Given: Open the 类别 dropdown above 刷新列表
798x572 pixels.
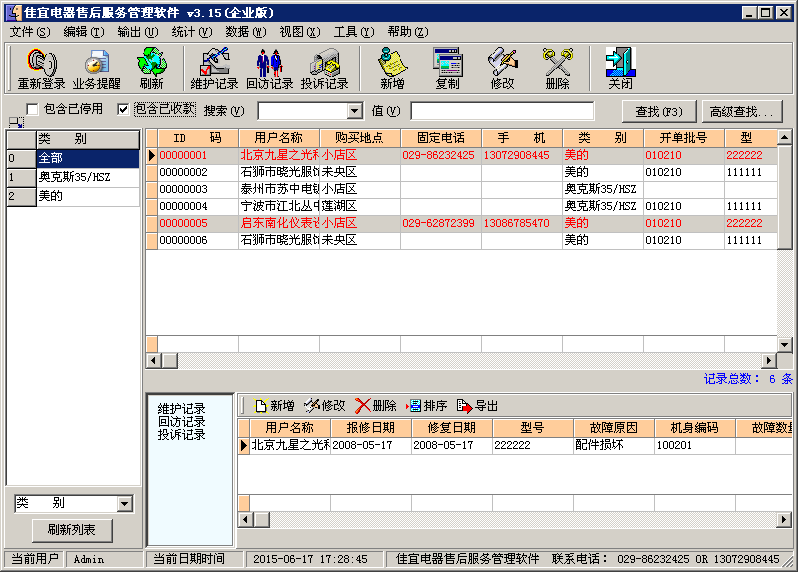Looking at the screenshot, I should (125, 504).
